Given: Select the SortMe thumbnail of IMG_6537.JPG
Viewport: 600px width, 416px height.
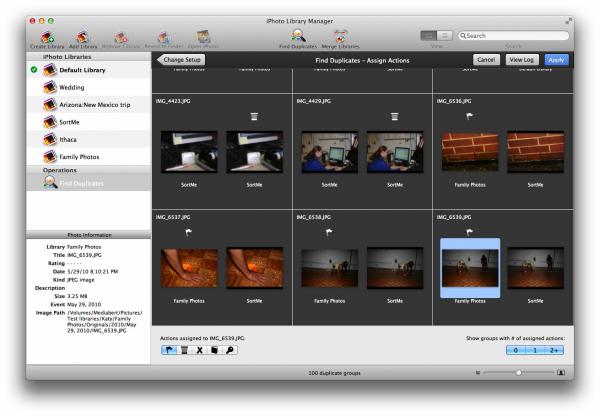Looking at the screenshot, I should point(254,268).
